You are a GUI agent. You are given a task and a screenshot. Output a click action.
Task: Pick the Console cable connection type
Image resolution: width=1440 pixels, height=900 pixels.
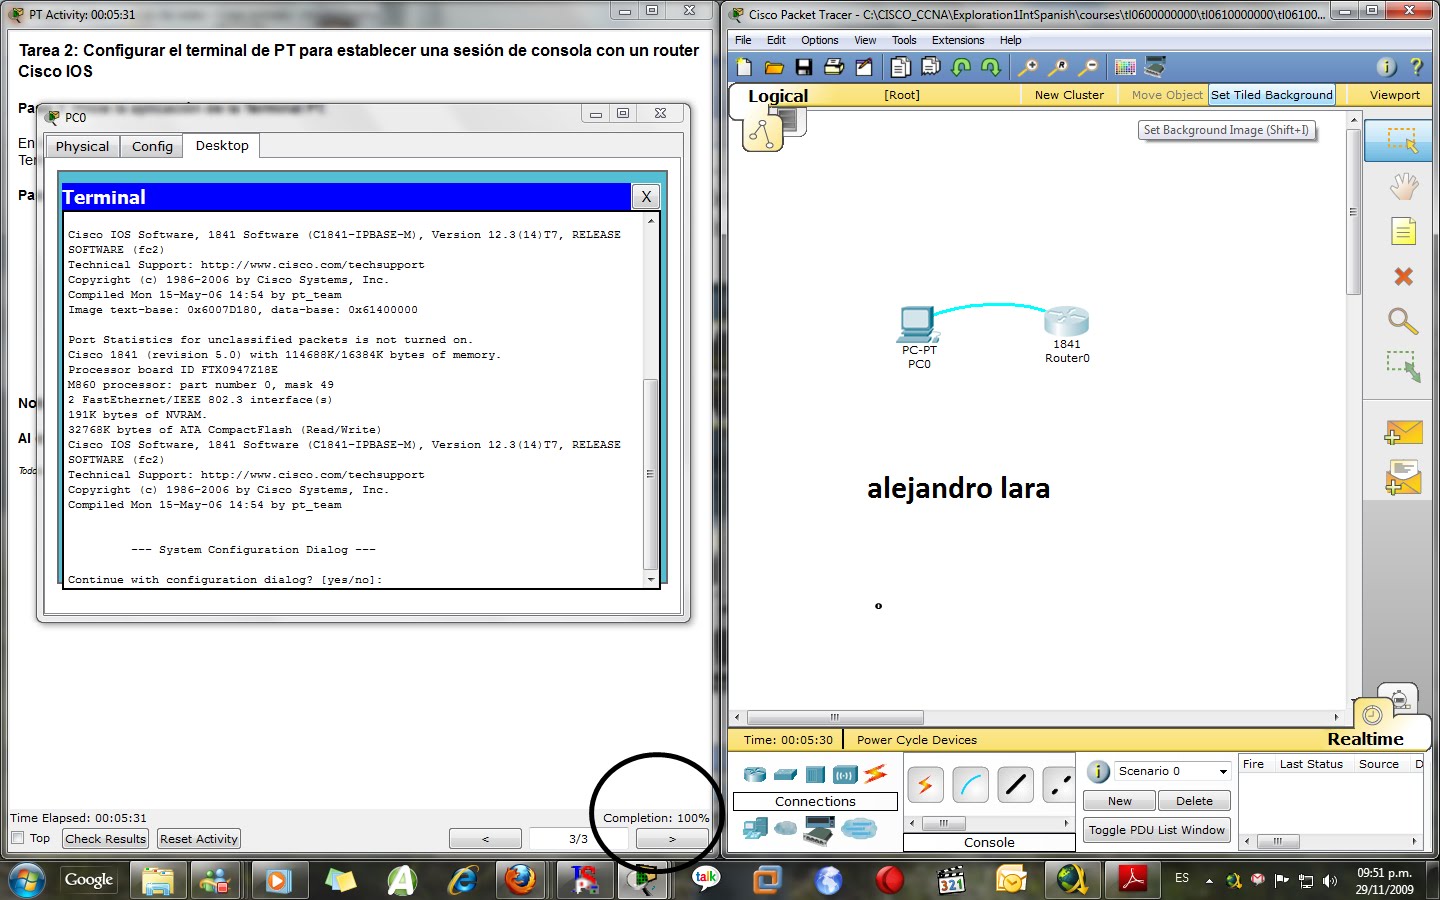point(970,785)
